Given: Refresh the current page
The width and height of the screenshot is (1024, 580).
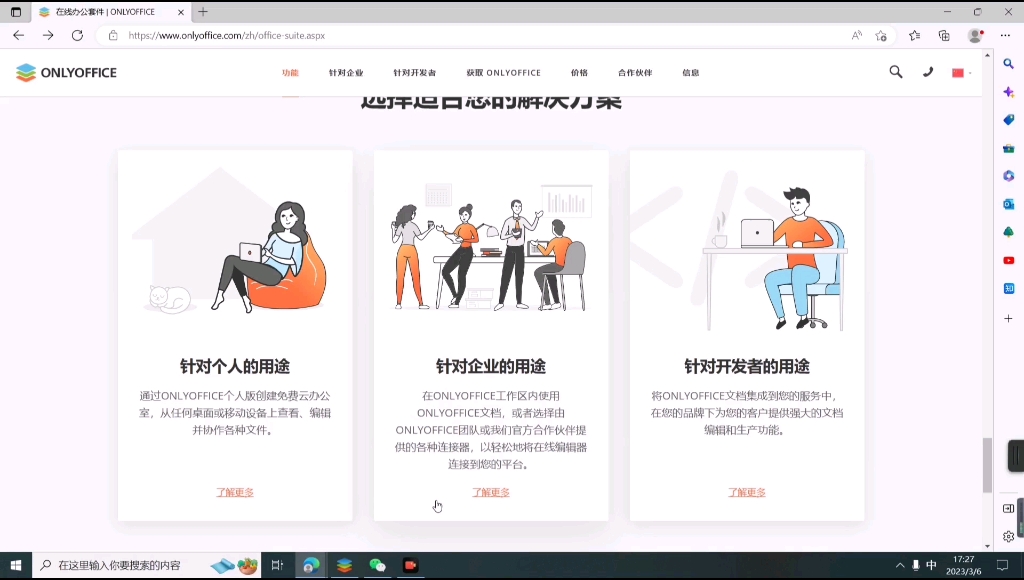Looking at the screenshot, I should pyautogui.click(x=78, y=34).
